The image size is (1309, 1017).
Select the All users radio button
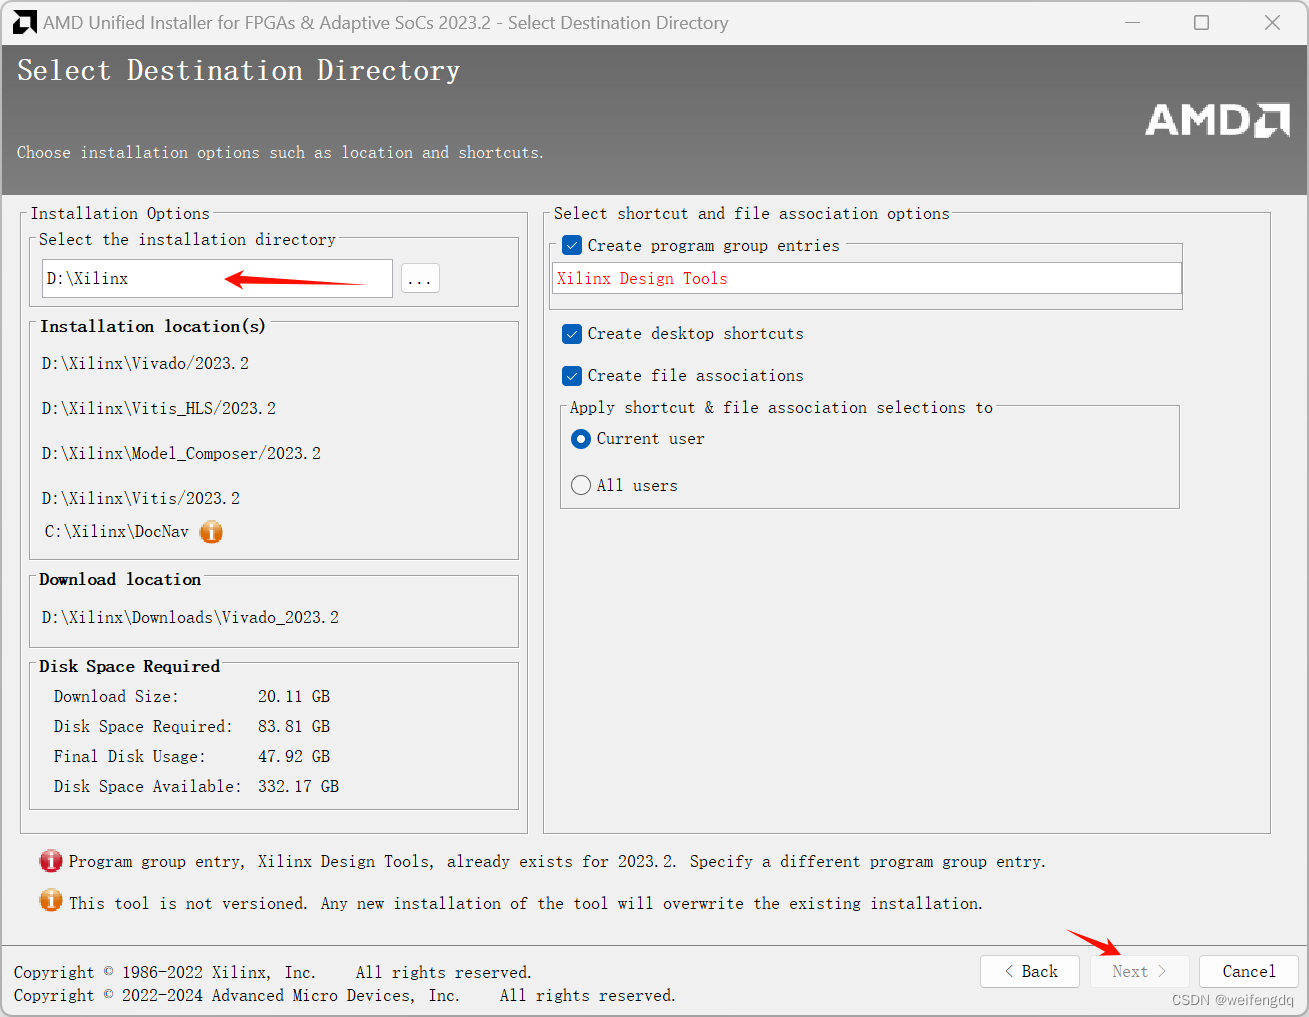(x=581, y=485)
